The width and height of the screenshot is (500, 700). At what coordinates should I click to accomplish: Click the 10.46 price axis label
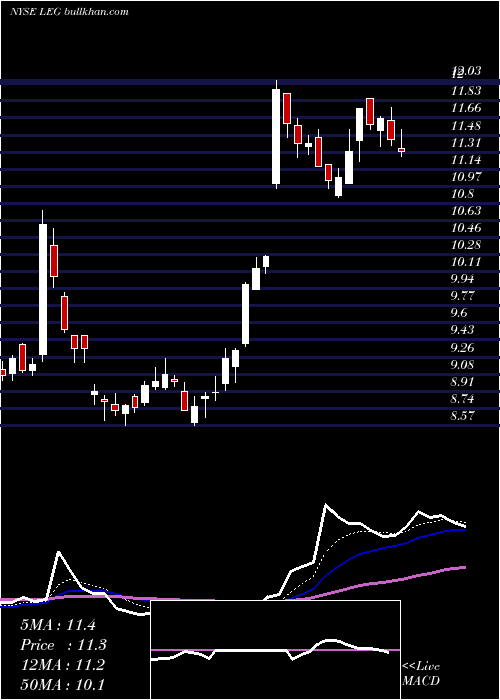pos(466,228)
